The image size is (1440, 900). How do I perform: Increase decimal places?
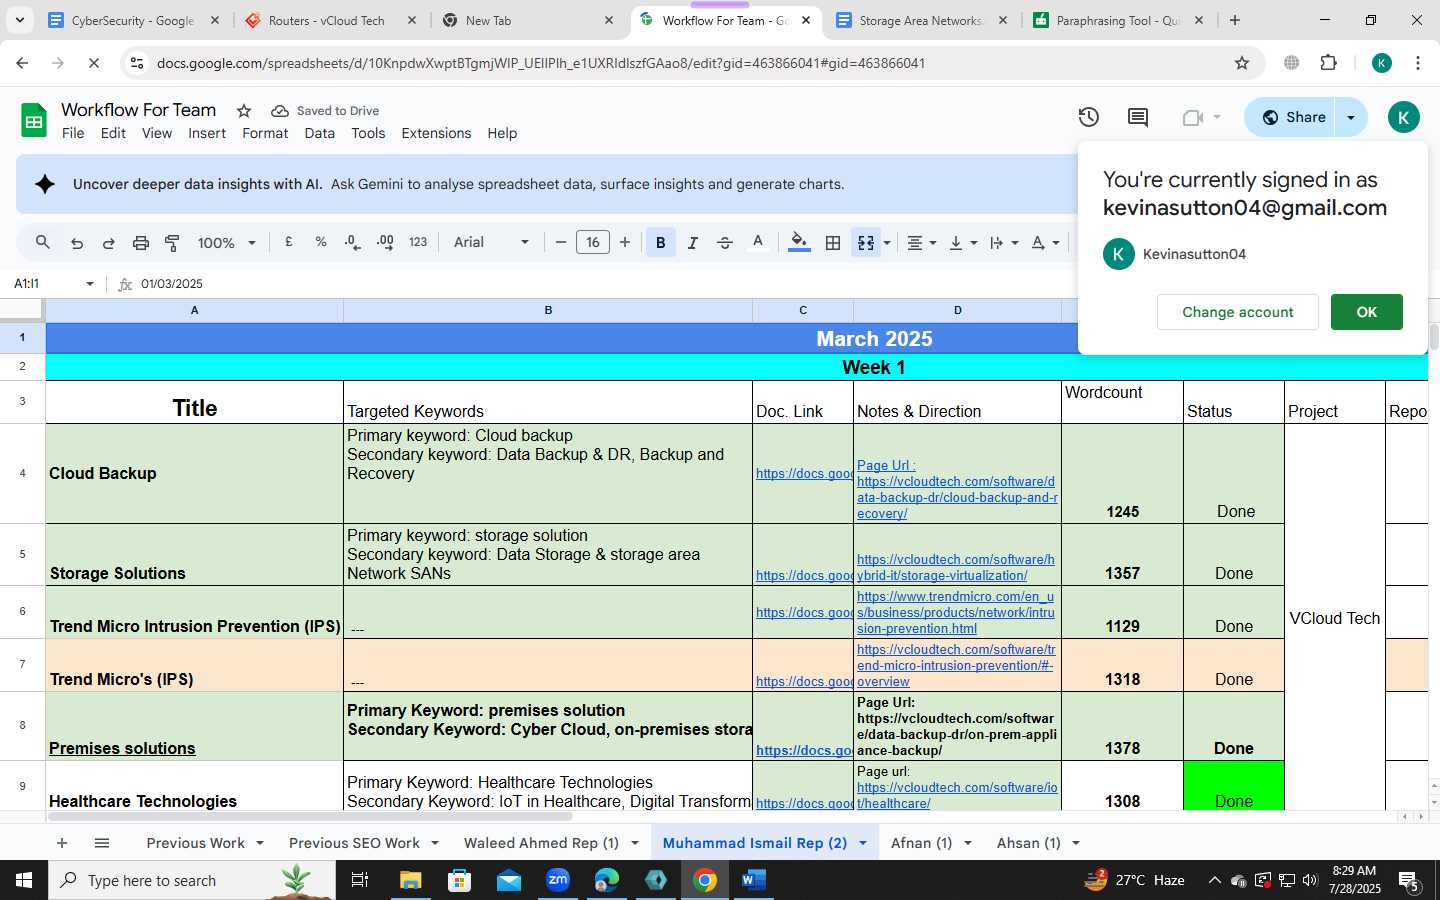(x=385, y=242)
